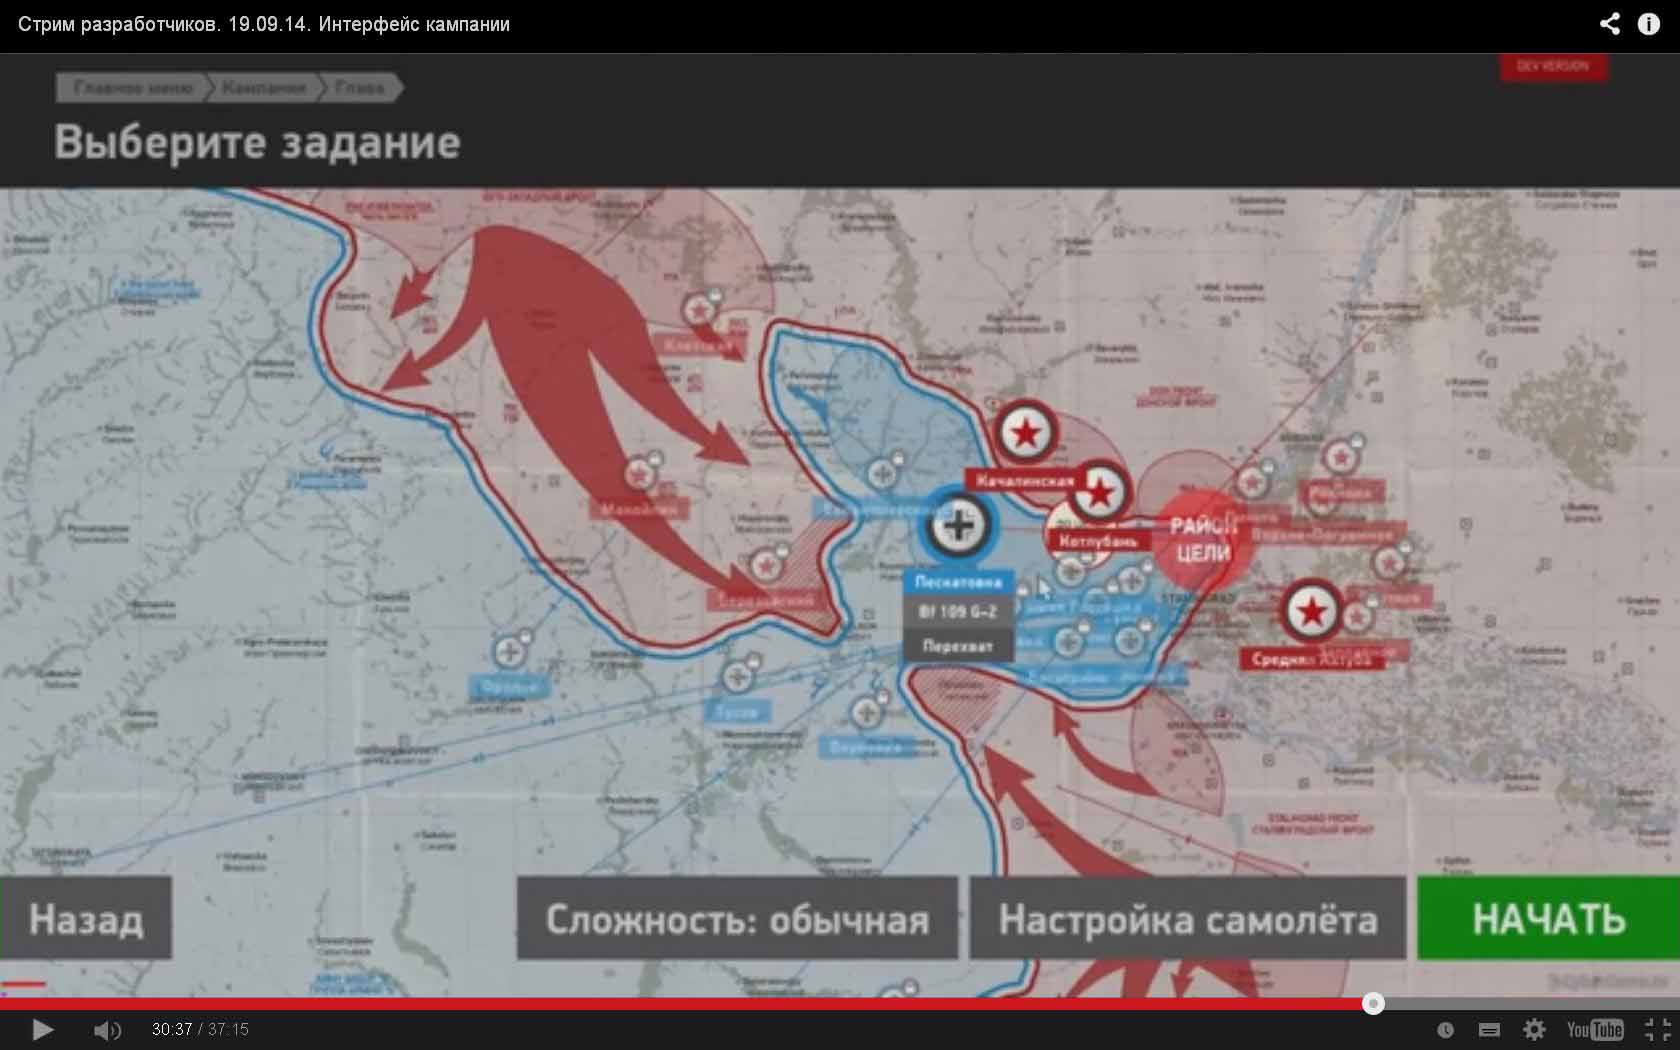Viewport: 1680px width, 1050px height.
Task: Click locked German cross marker above Тусов label
Action: tap(738, 676)
